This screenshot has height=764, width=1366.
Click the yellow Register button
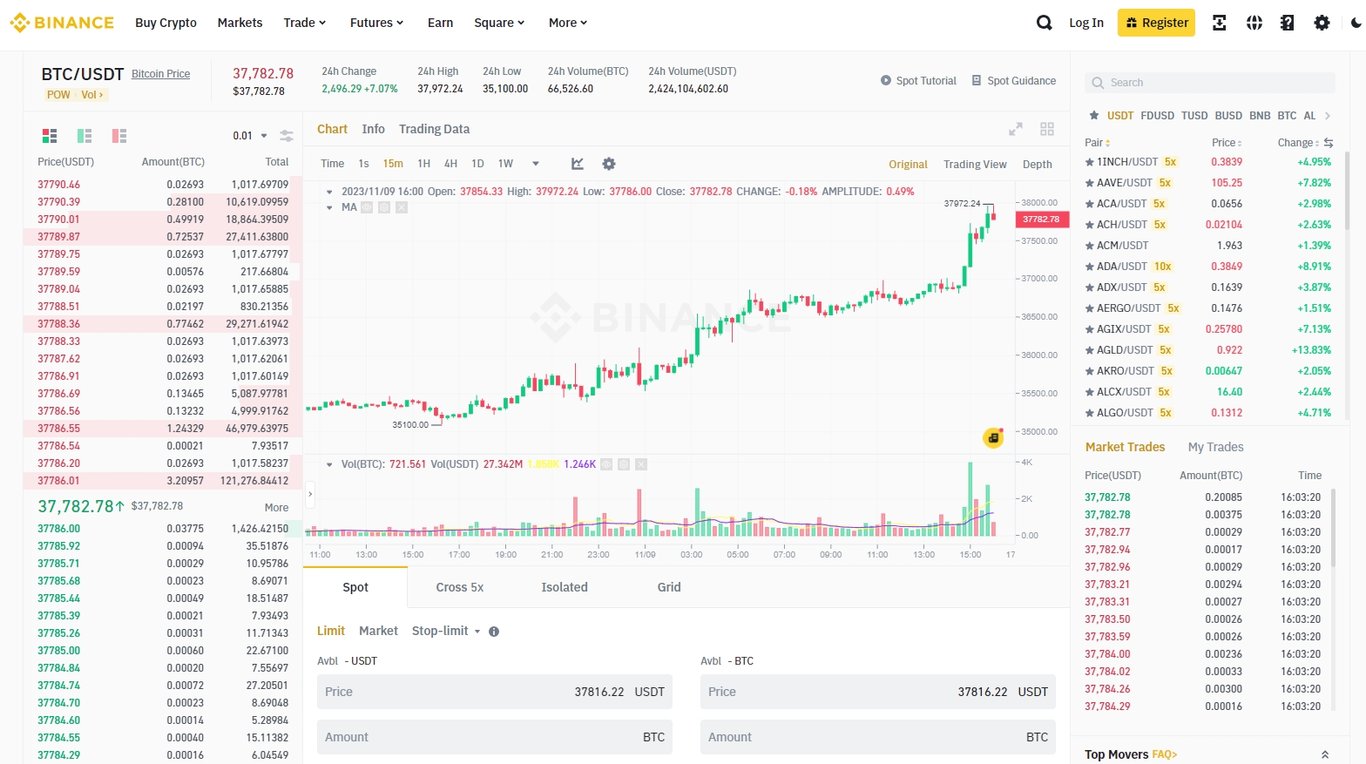pos(1156,22)
